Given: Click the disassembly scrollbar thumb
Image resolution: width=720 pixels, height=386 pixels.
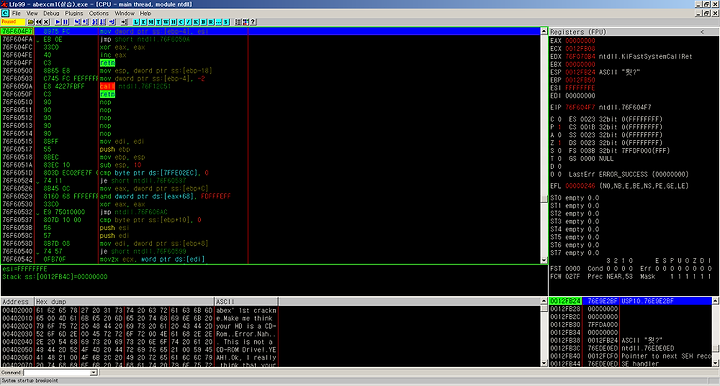Looking at the screenshot, I should click(x=544, y=199).
